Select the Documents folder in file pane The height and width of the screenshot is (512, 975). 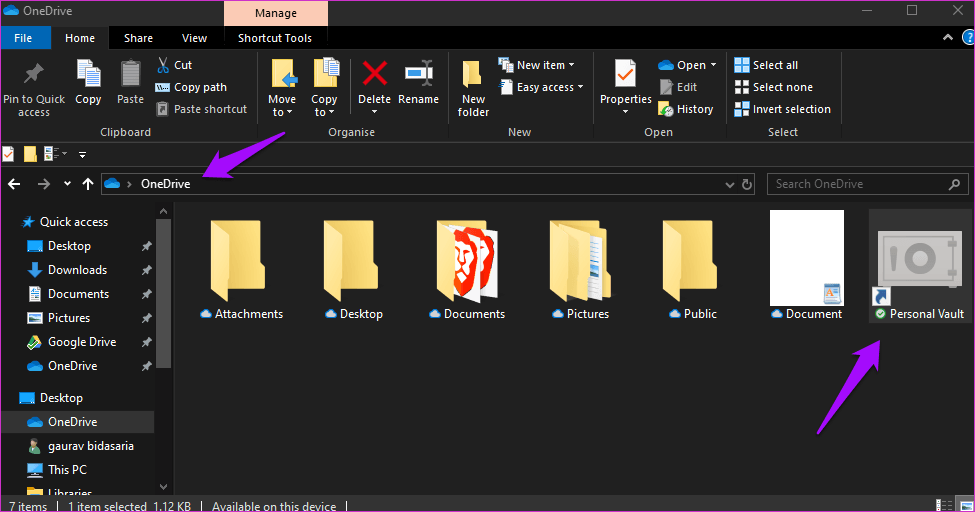click(x=467, y=268)
